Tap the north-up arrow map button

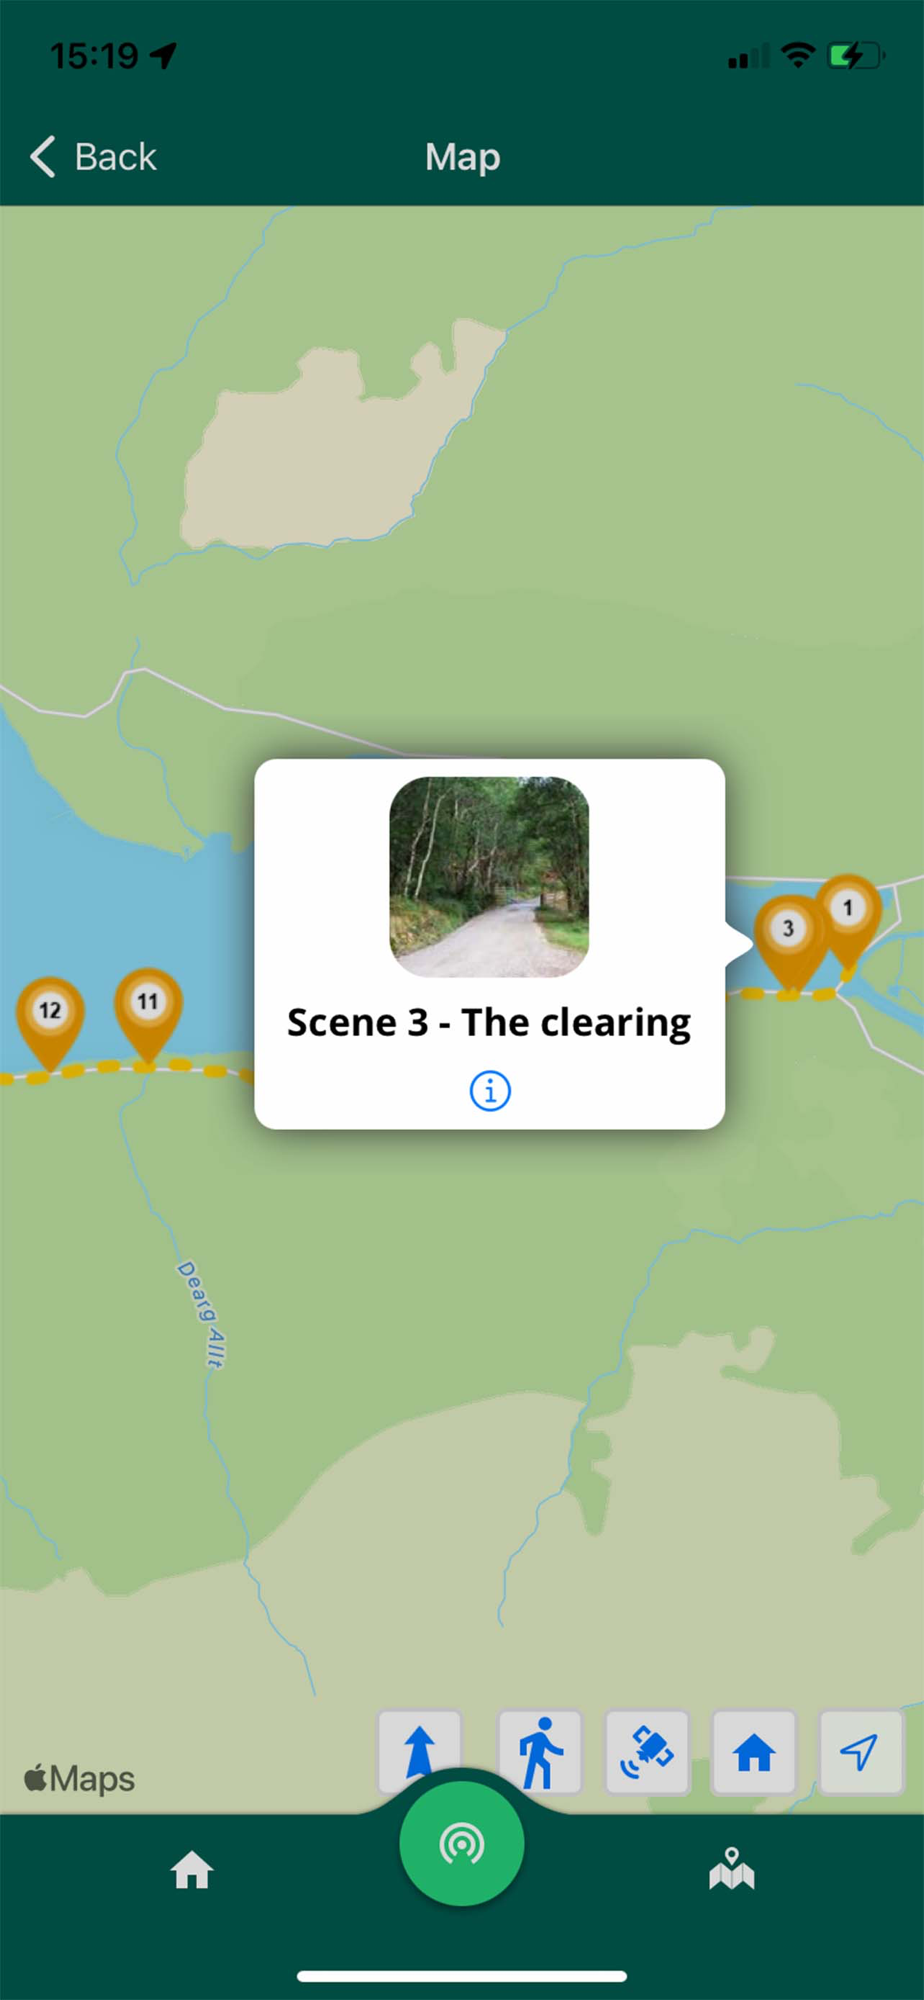coord(420,1751)
